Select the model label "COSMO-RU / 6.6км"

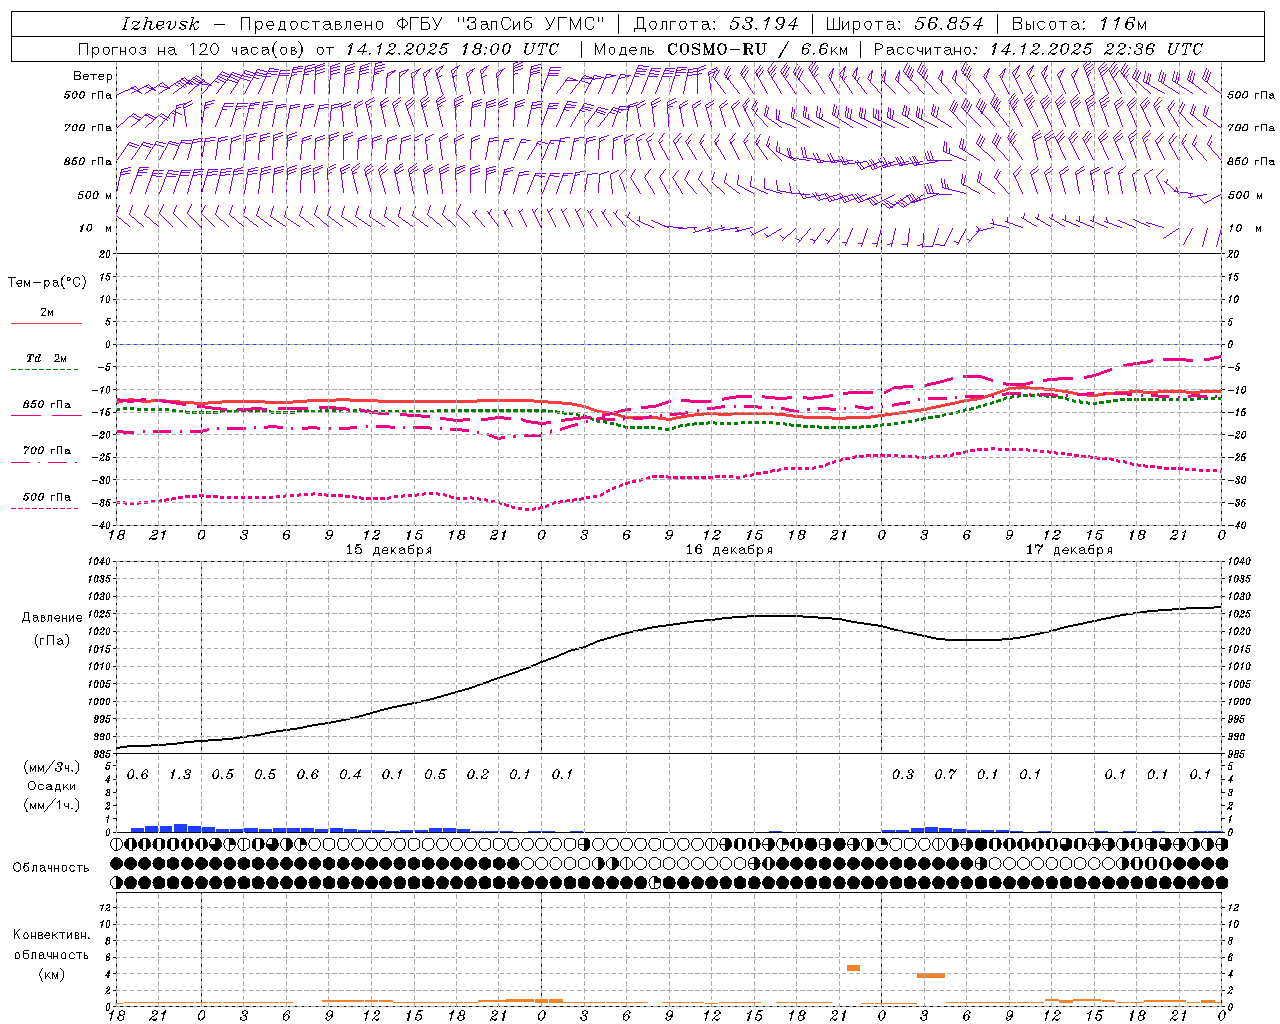pyautogui.click(x=757, y=49)
